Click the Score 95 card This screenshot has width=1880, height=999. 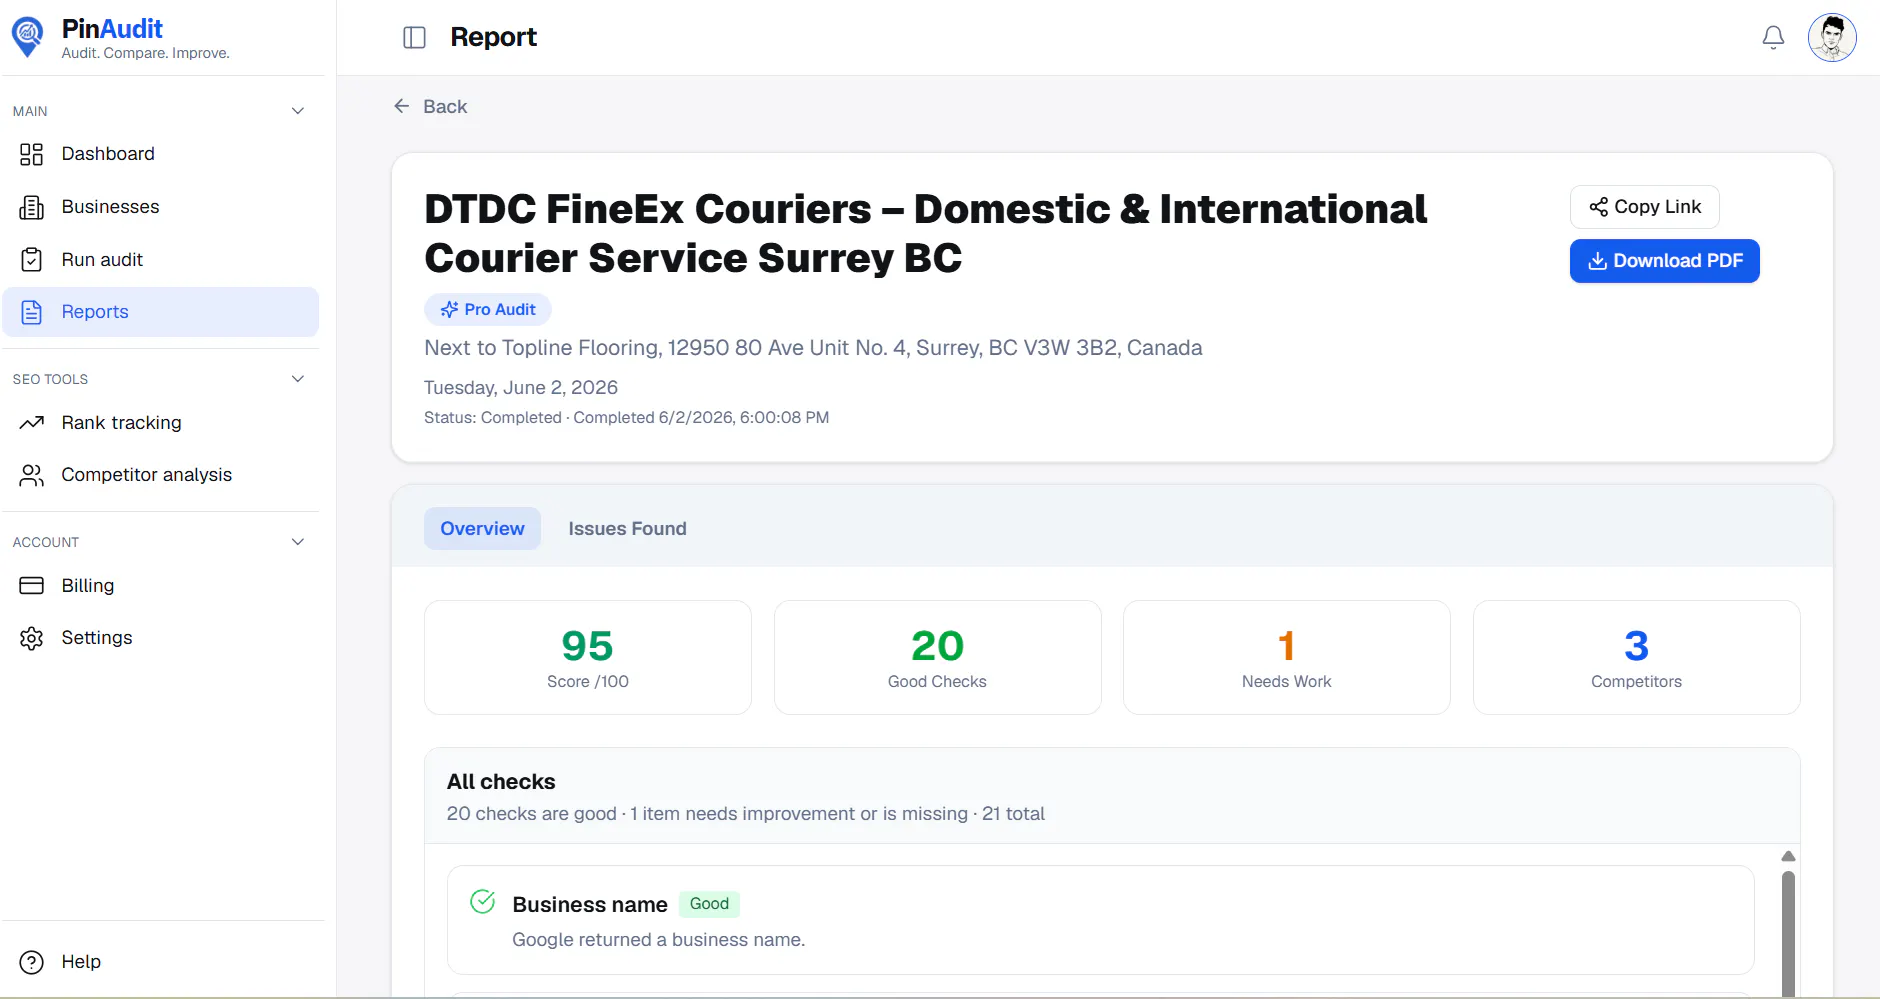click(x=588, y=658)
